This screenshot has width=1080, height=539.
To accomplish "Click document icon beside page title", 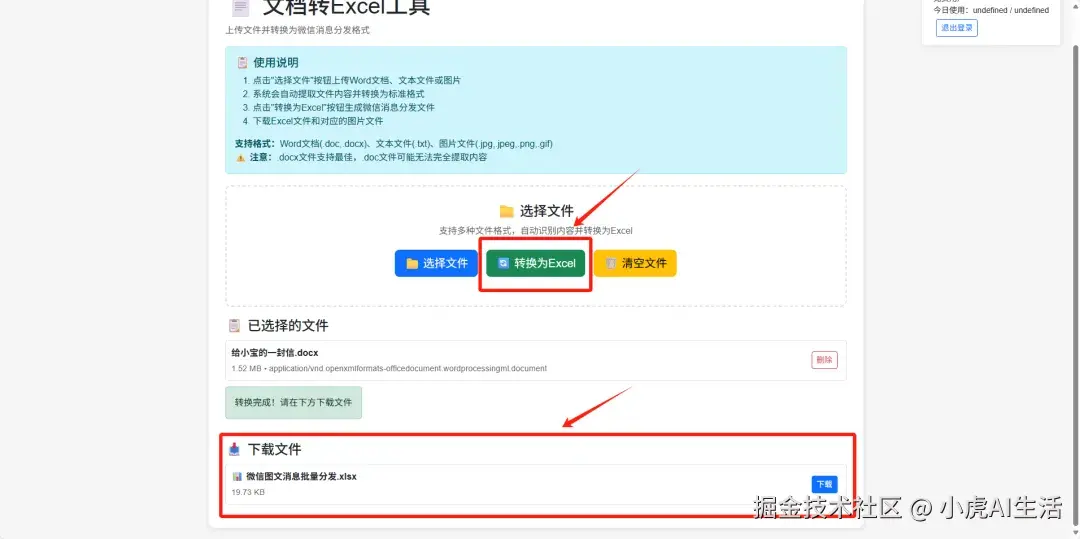I will 240,8.
